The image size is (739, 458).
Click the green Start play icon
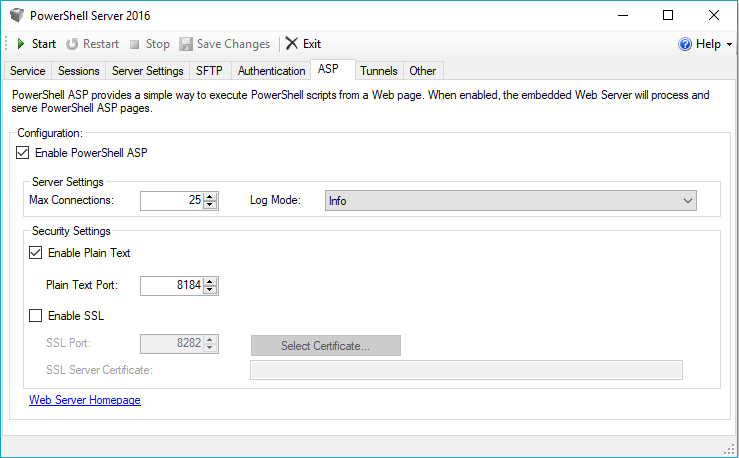21,44
